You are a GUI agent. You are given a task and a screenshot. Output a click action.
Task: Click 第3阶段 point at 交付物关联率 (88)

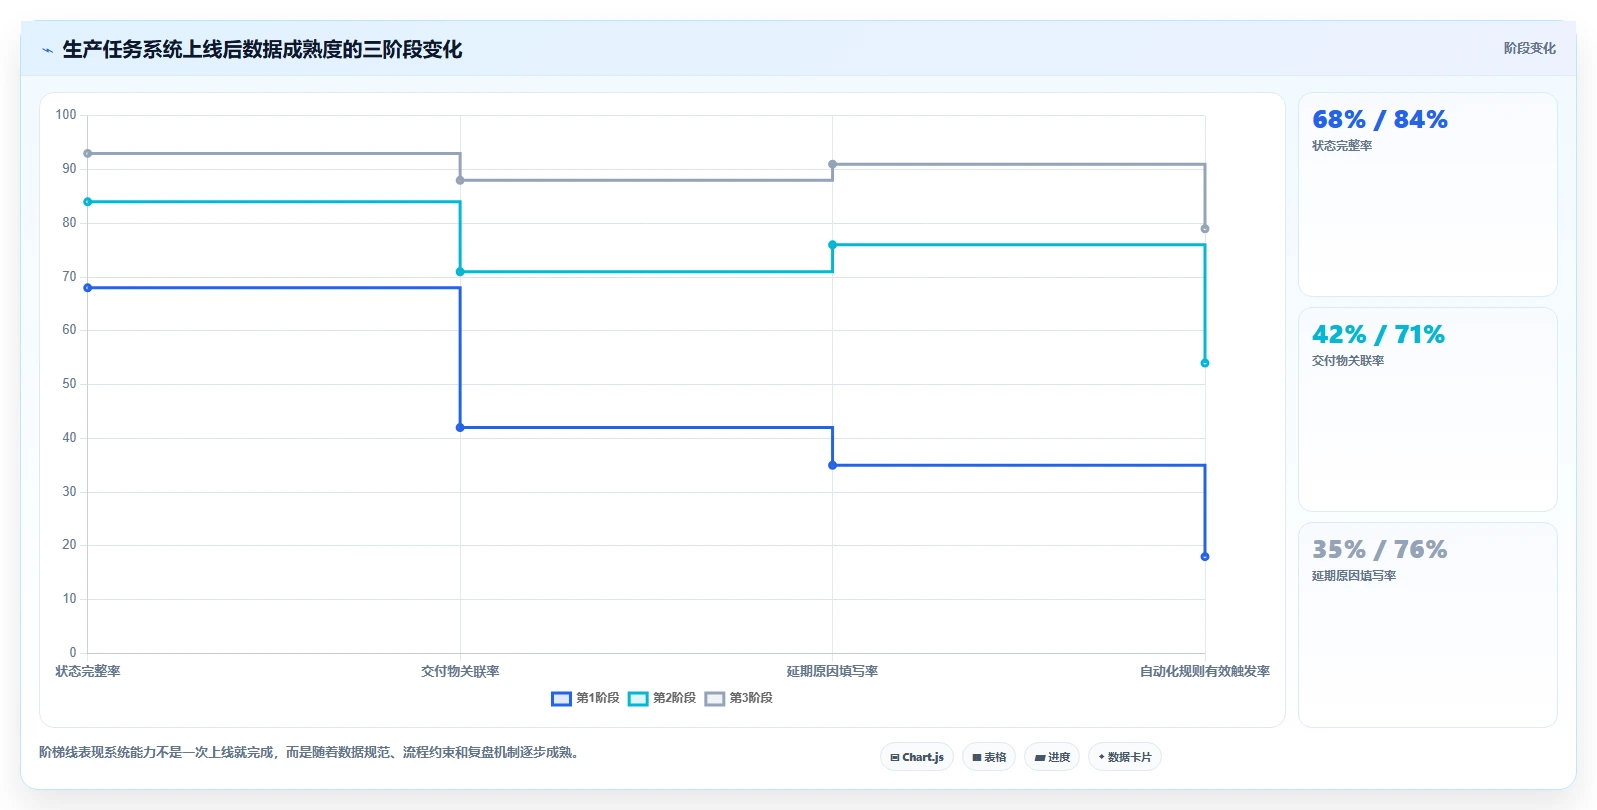tap(460, 181)
